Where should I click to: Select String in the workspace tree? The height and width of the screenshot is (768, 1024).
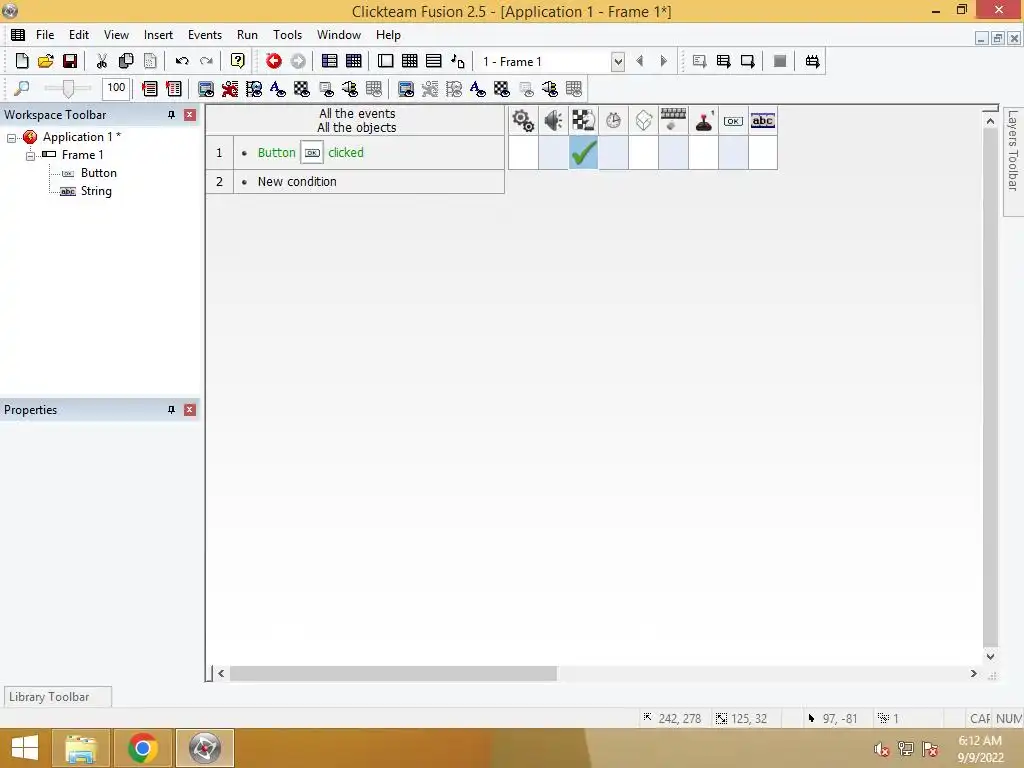[x=96, y=191]
